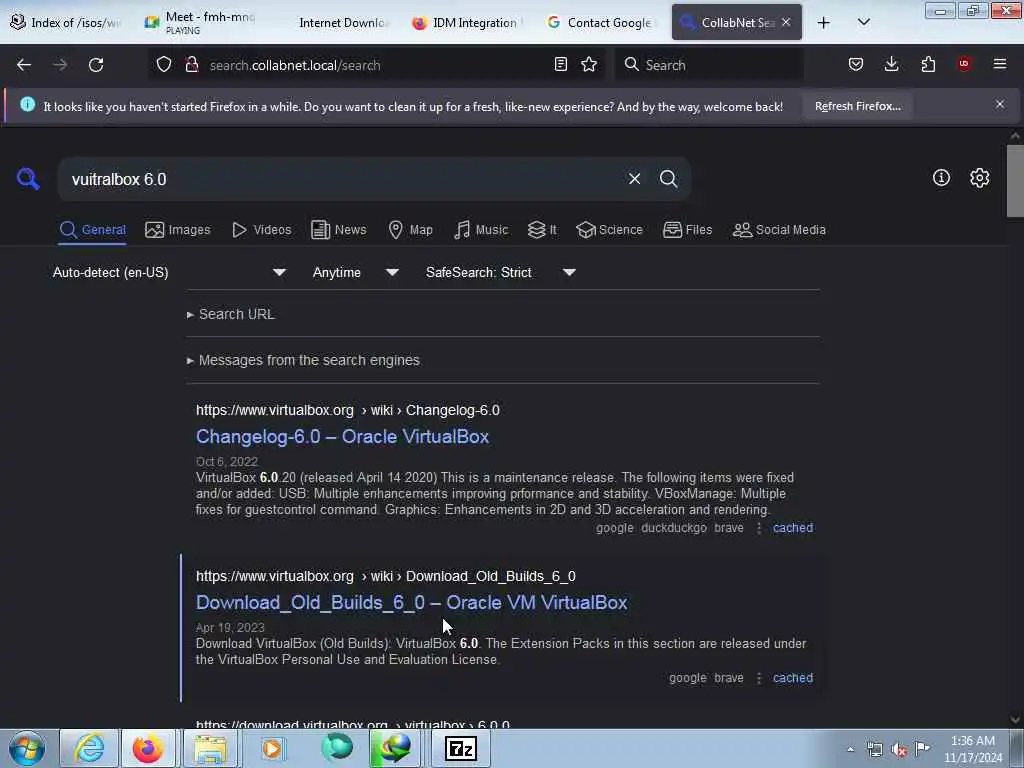Bookmark this page with star icon
Image resolution: width=1024 pixels, height=768 pixels.
[589, 64]
